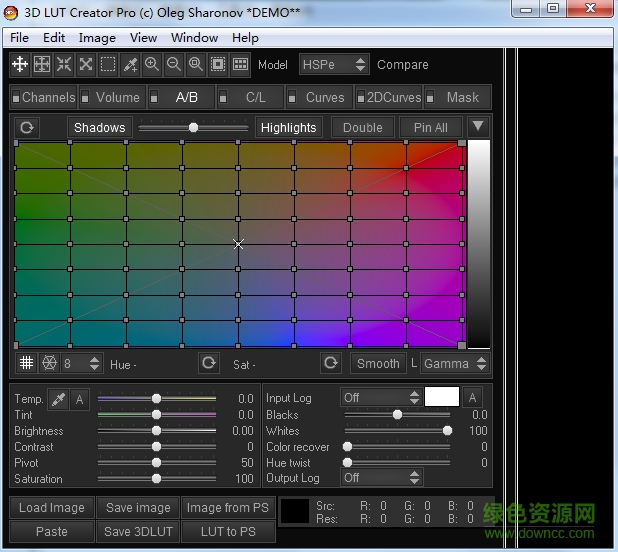Screen dimensions: 618x552
Task: Open the Model HSPe dropdown
Action: [334, 65]
